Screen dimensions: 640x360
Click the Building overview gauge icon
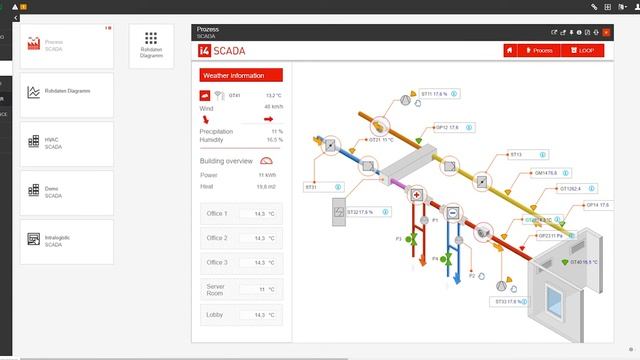point(266,161)
